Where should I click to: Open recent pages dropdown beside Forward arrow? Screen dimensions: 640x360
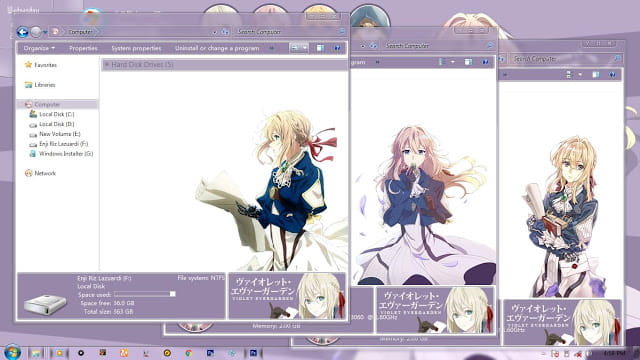[45, 32]
